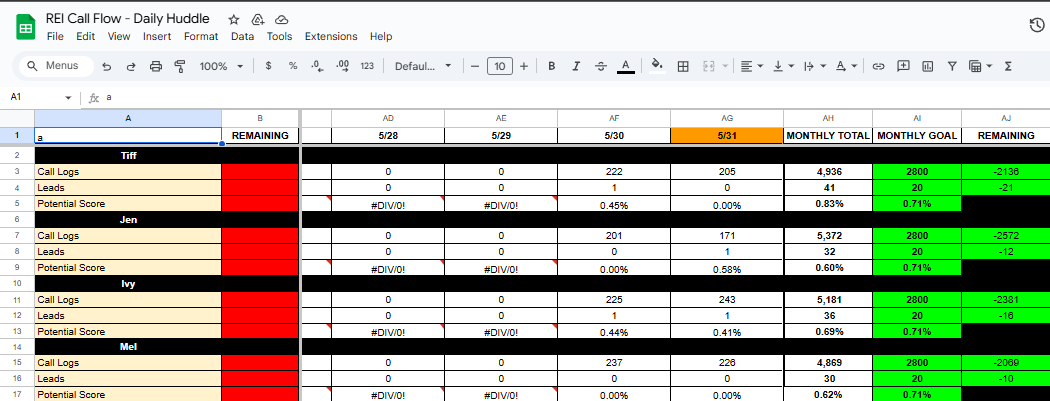Screen dimensions: 1050x401
Task: Open the text color picker
Action: tap(625, 66)
